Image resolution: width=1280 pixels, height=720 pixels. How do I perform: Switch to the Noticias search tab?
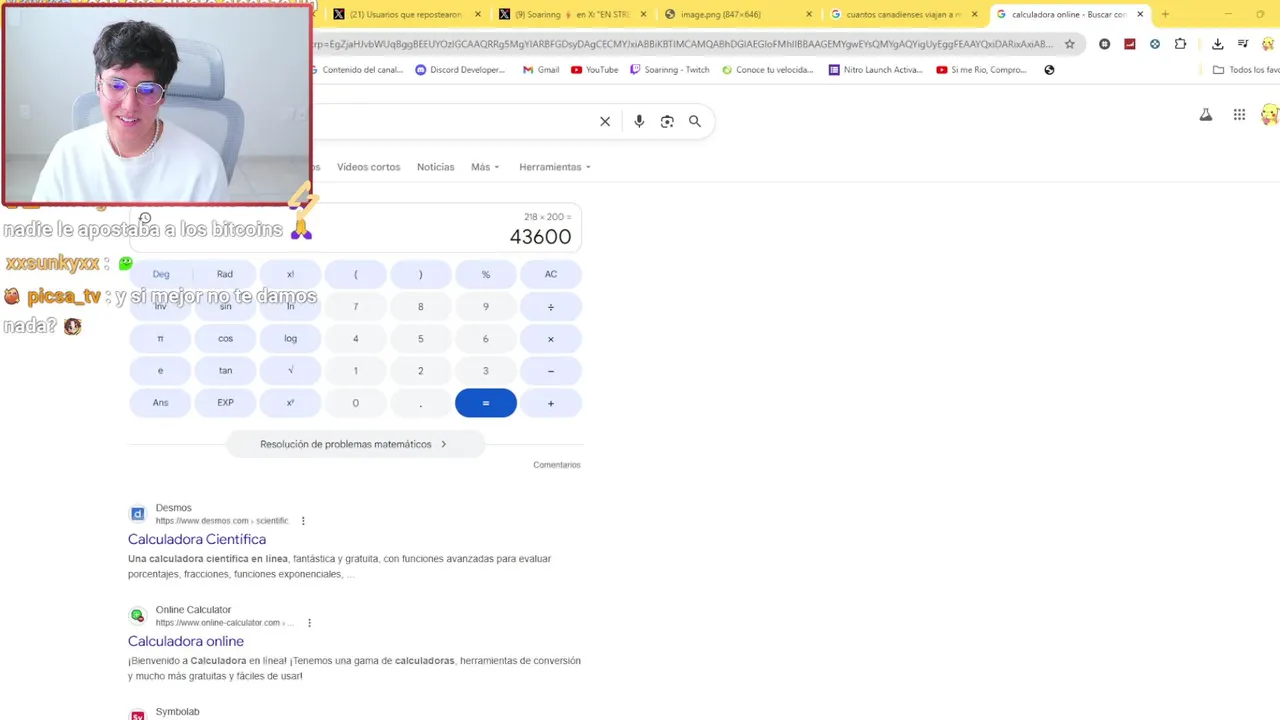point(435,167)
